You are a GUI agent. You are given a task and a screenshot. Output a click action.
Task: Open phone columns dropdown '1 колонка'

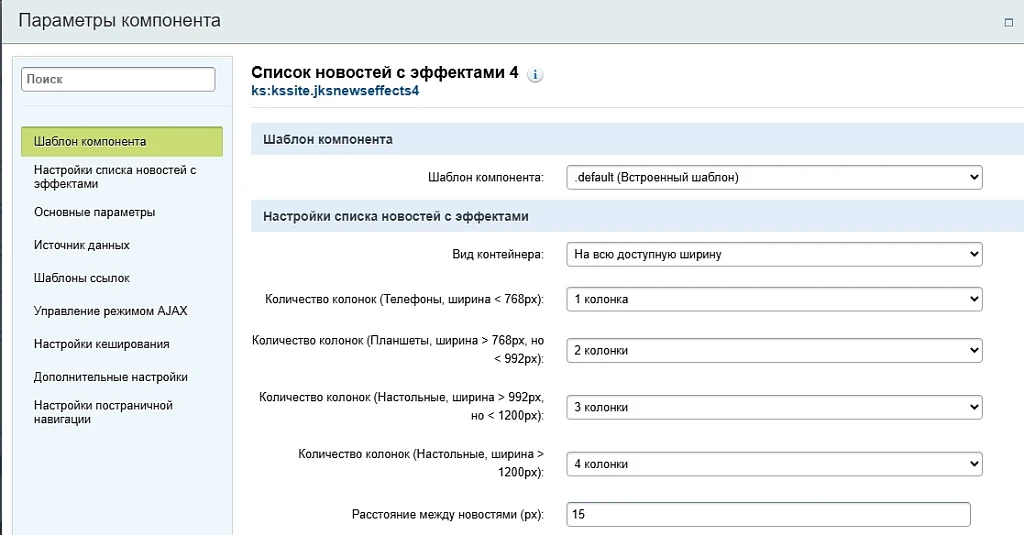point(774,299)
